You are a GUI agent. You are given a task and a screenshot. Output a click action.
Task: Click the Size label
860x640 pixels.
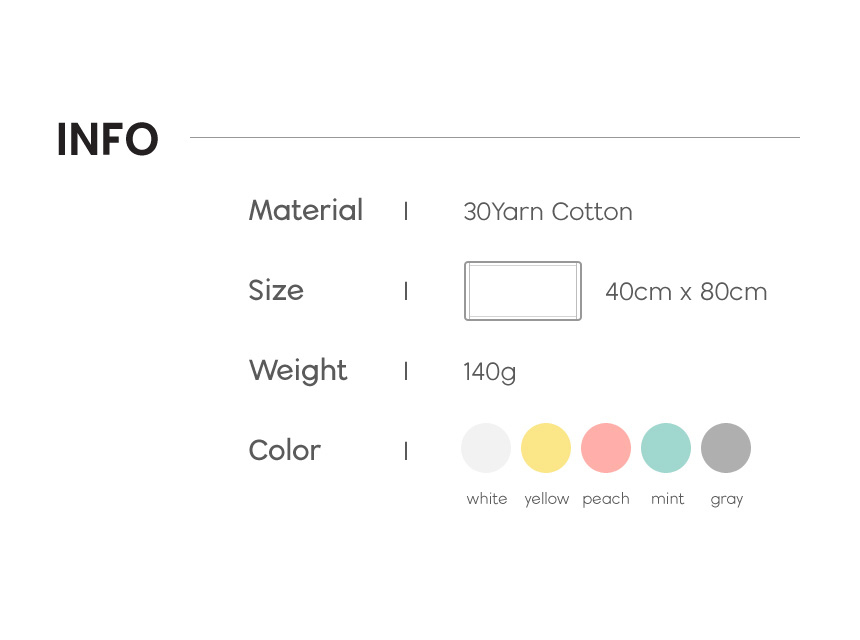276,291
